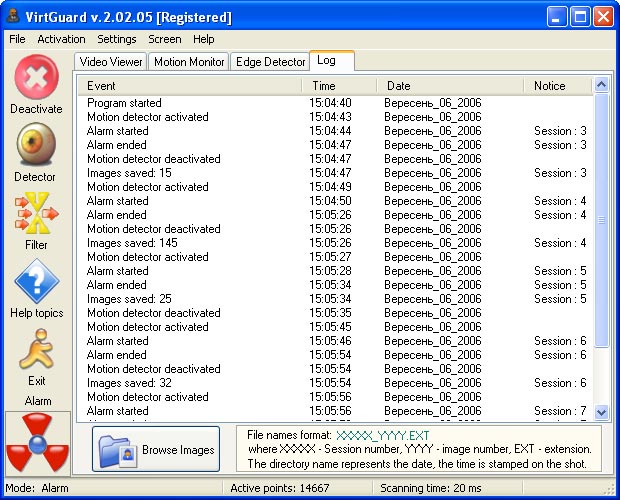Sort log by Time column header
Screen dimensions: 620x500
[x=339, y=86]
